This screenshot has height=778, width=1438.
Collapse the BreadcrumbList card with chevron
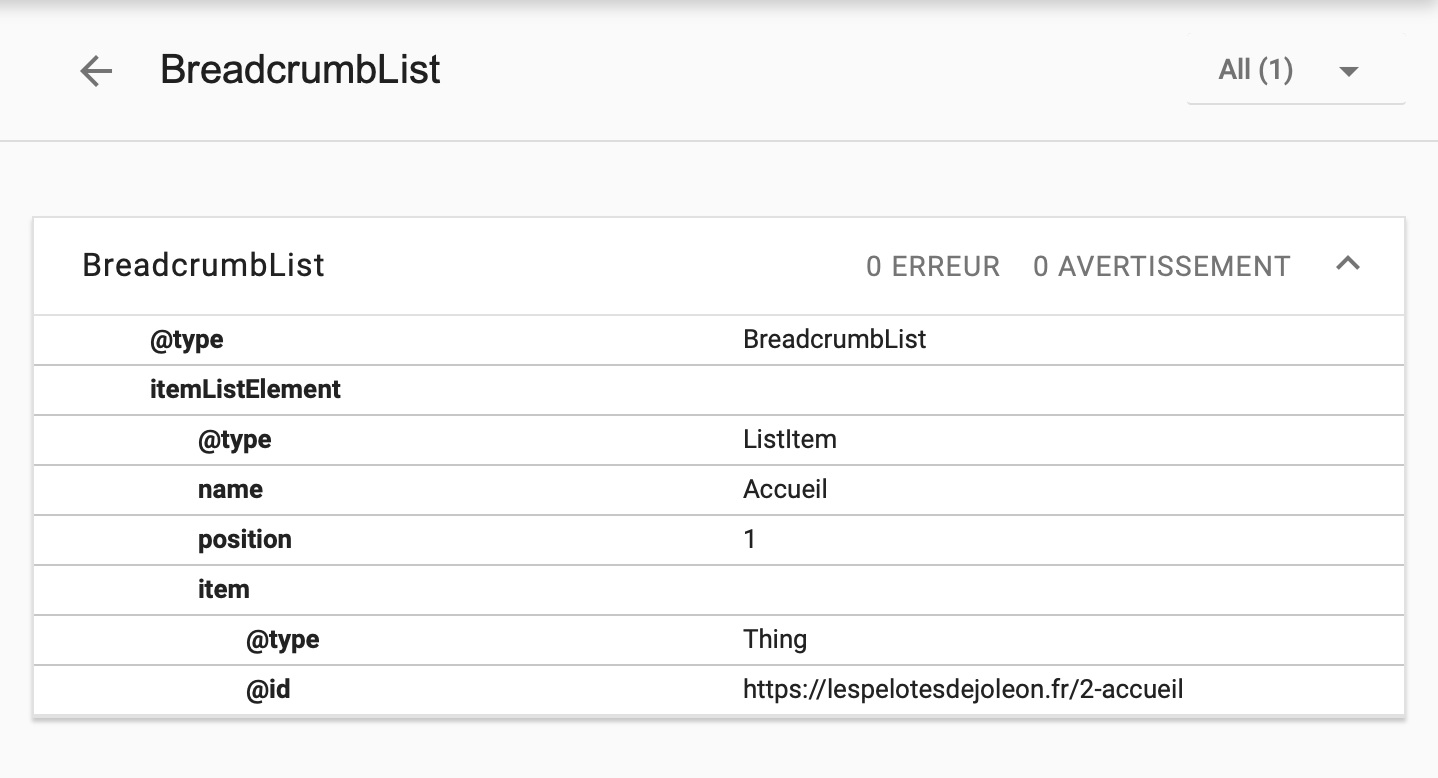click(1348, 264)
